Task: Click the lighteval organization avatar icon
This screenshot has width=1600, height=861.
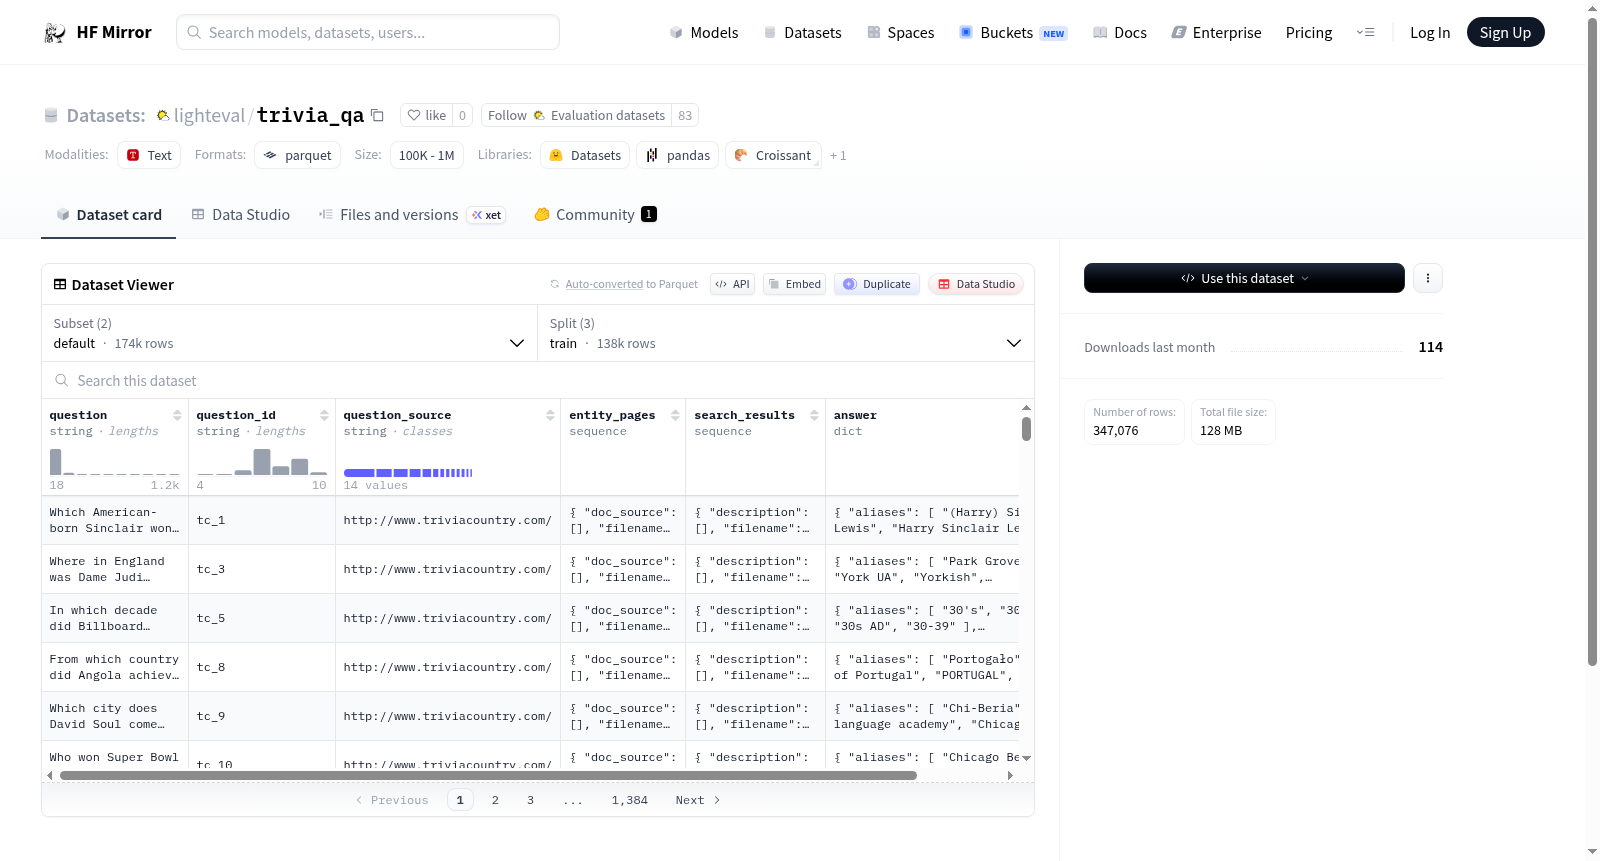Action: click(162, 116)
